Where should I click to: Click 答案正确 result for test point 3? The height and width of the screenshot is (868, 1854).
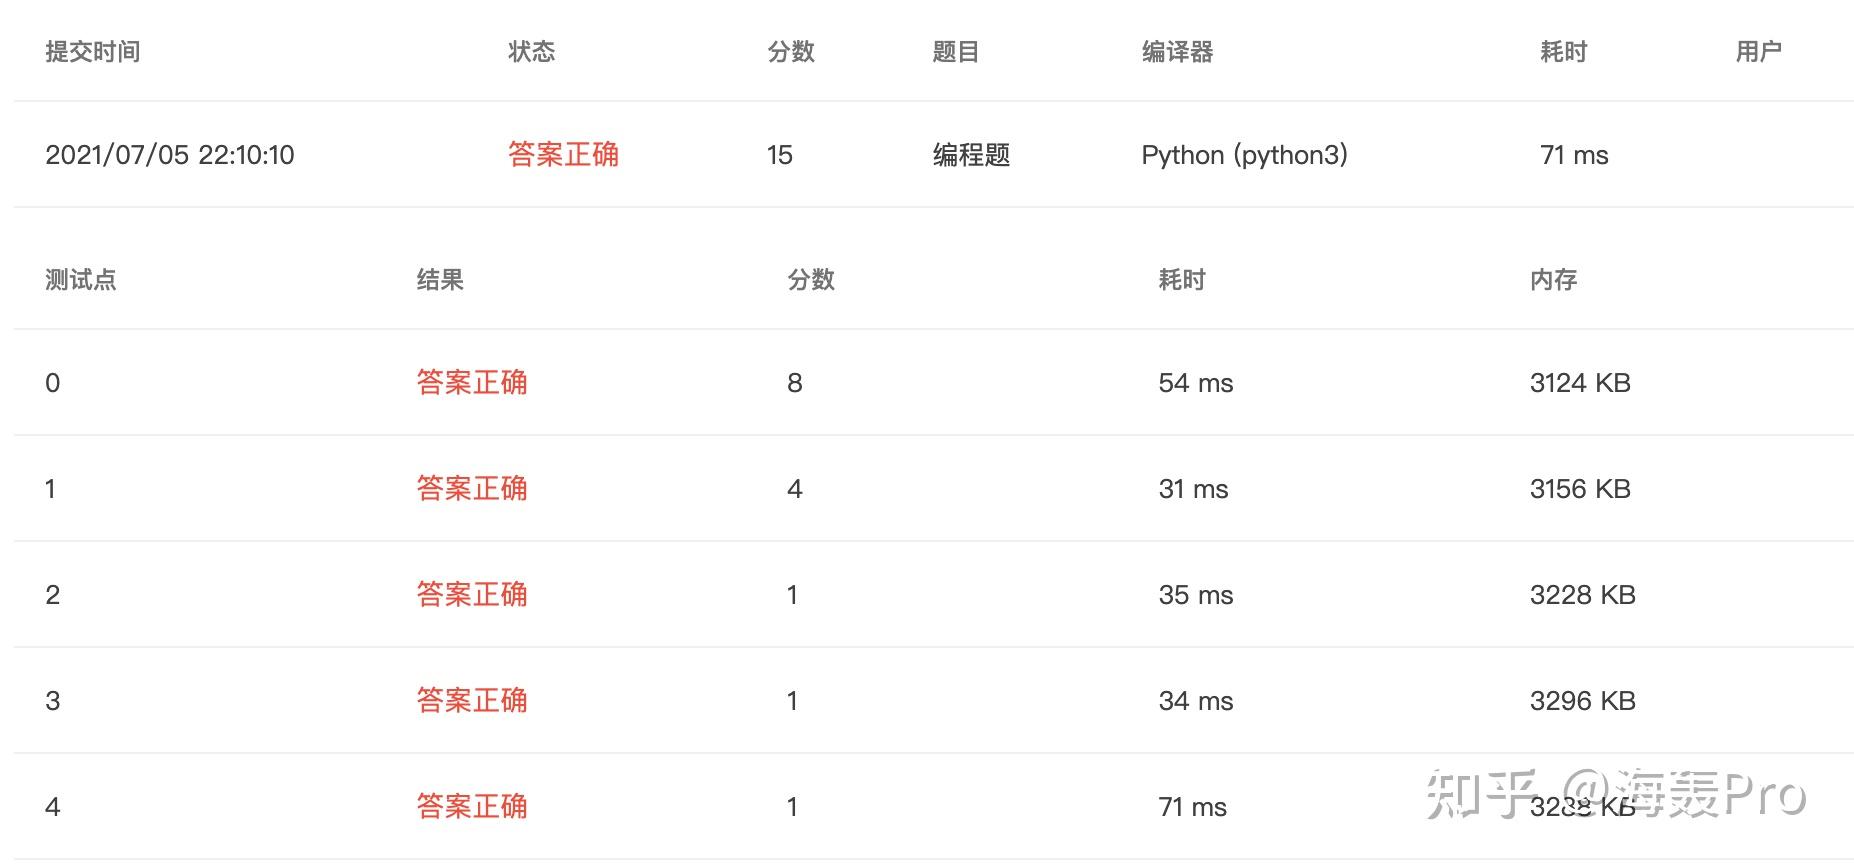(x=472, y=701)
